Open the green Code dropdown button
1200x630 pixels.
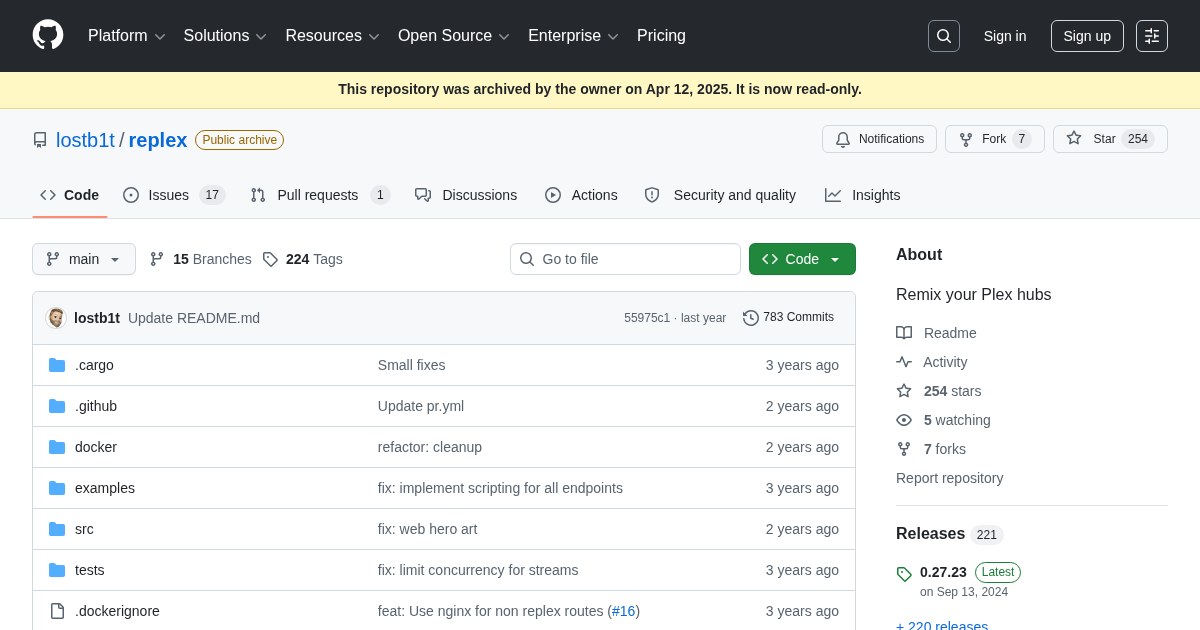tap(802, 259)
